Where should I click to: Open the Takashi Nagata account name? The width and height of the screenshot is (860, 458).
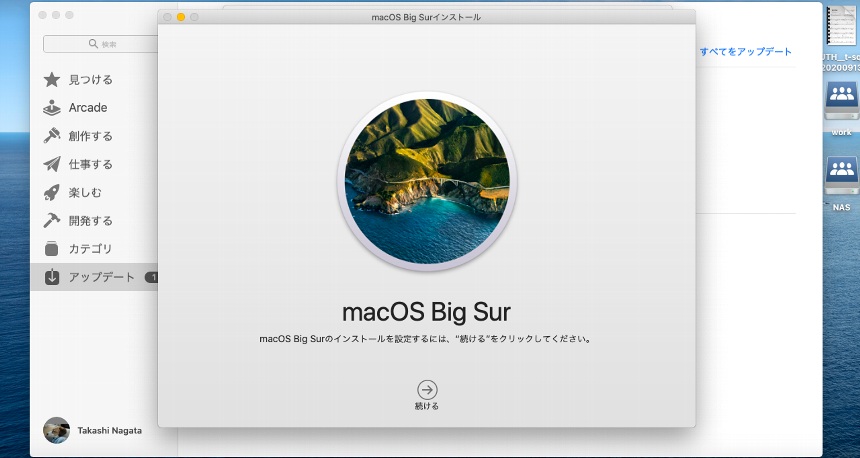(x=109, y=431)
